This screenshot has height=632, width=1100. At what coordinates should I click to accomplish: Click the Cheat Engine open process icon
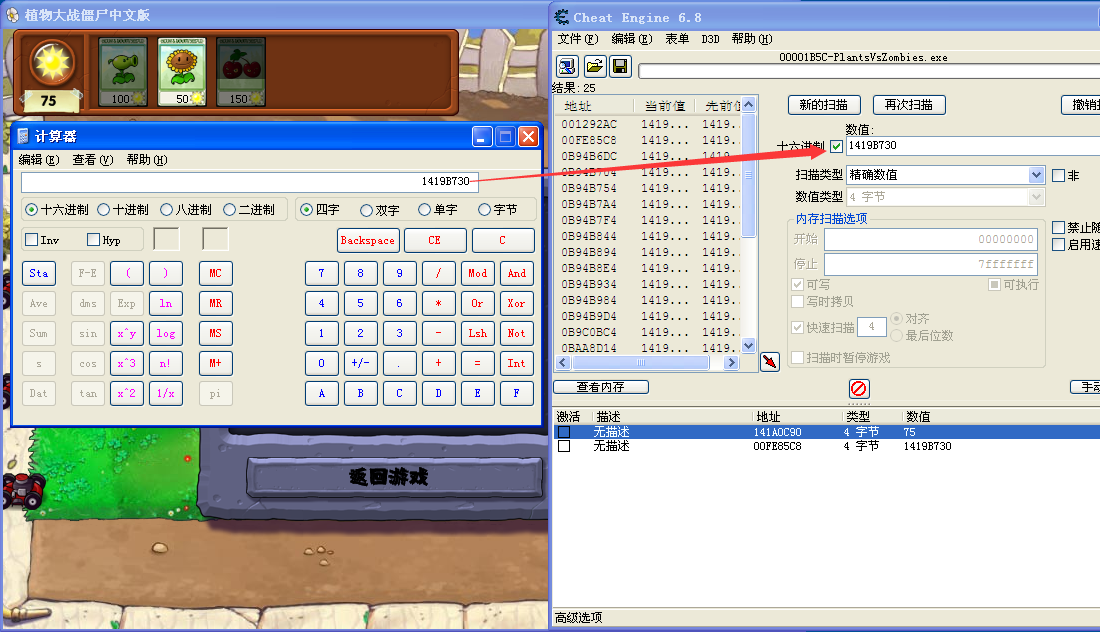click(x=568, y=67)
